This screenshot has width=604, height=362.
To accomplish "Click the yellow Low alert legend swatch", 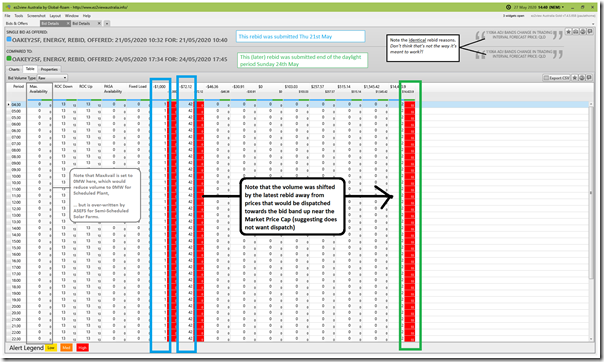I will pyautogui.click(x=51, y=348).
